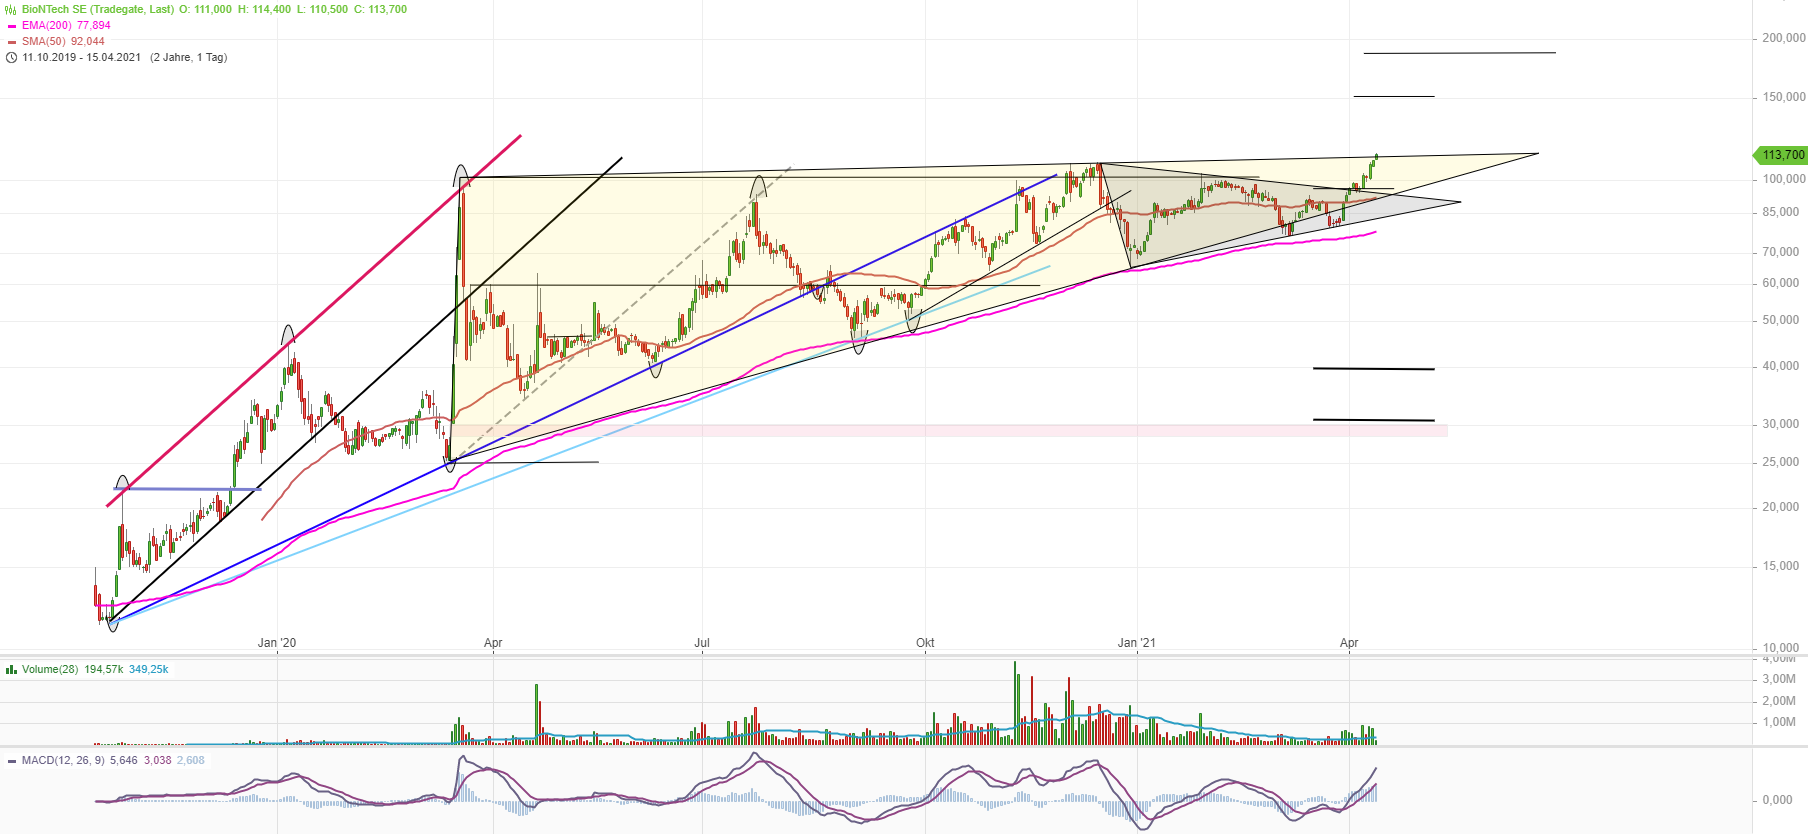This screenshot has width=1808, height=834.
Task: Click the MACD signal value "3,038"
Action: [x=158, y=760]
